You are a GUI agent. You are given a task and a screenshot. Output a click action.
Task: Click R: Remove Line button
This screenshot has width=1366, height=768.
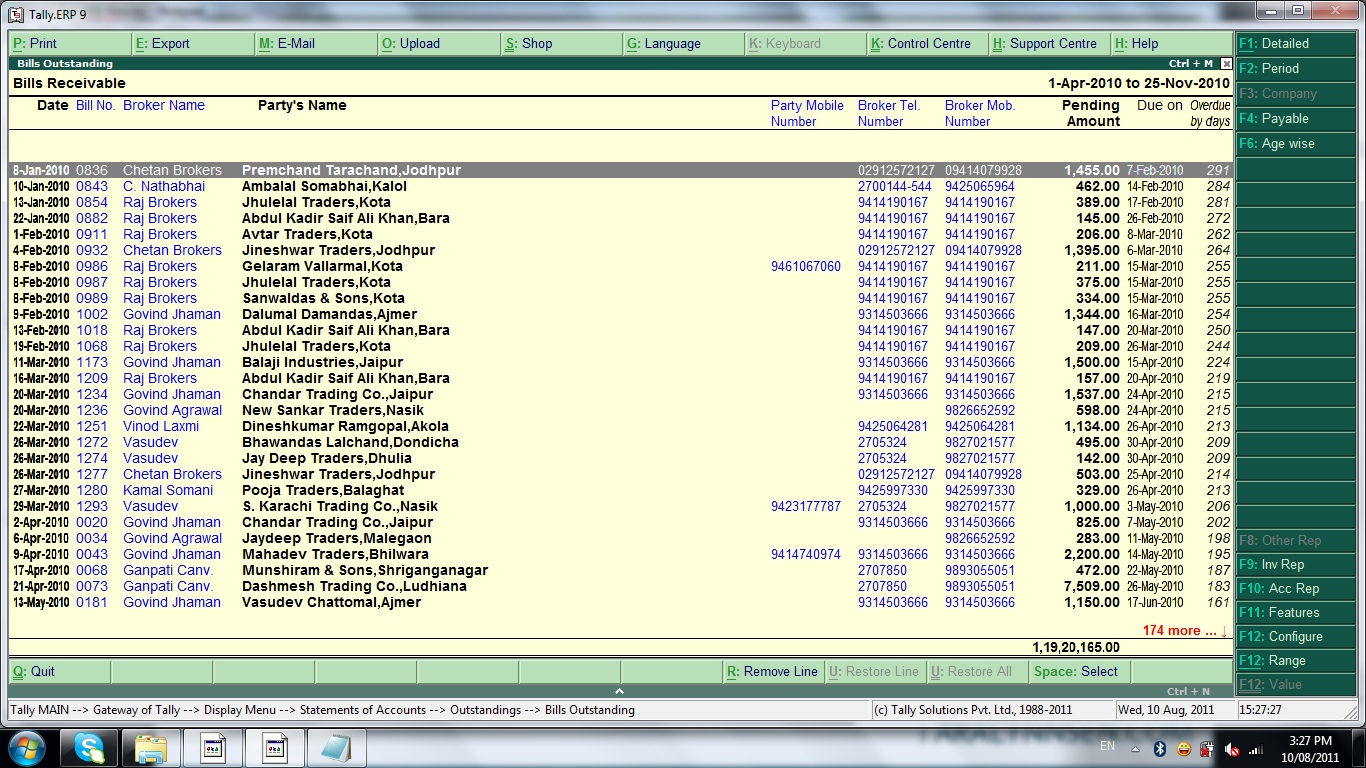coord(773,672)
